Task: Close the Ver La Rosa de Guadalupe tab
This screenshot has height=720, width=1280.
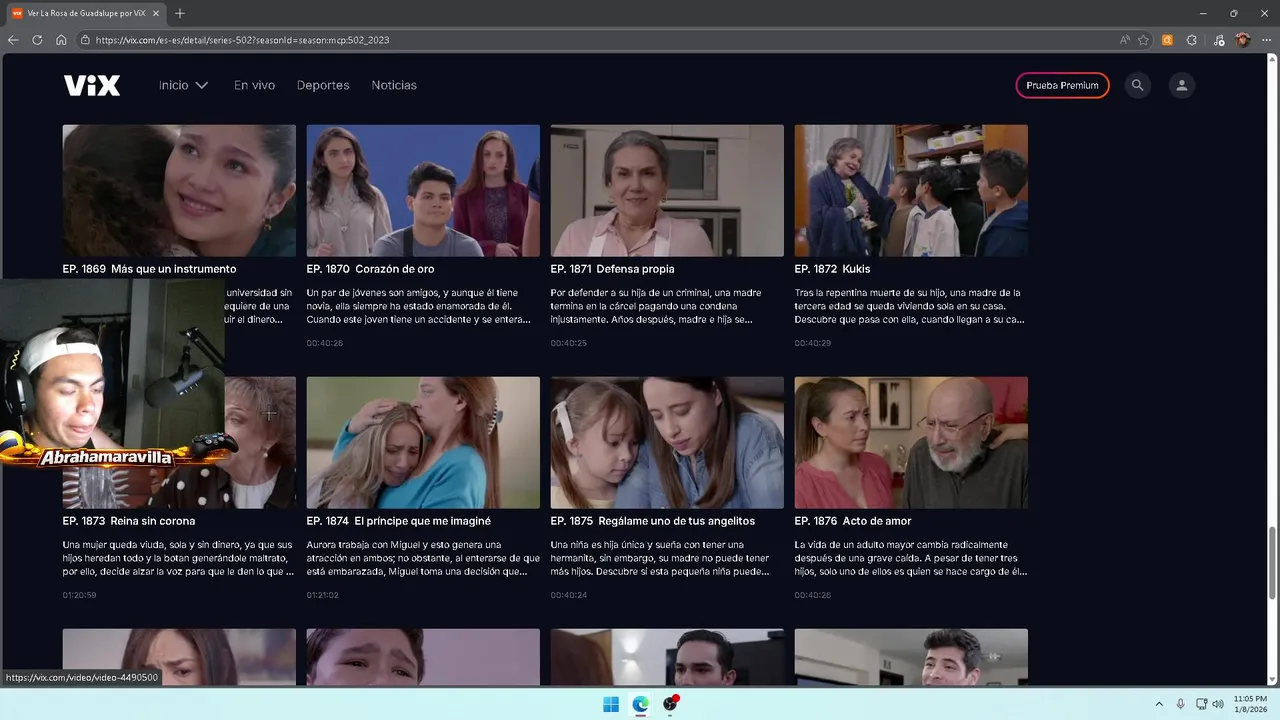Action: (155, 13)
